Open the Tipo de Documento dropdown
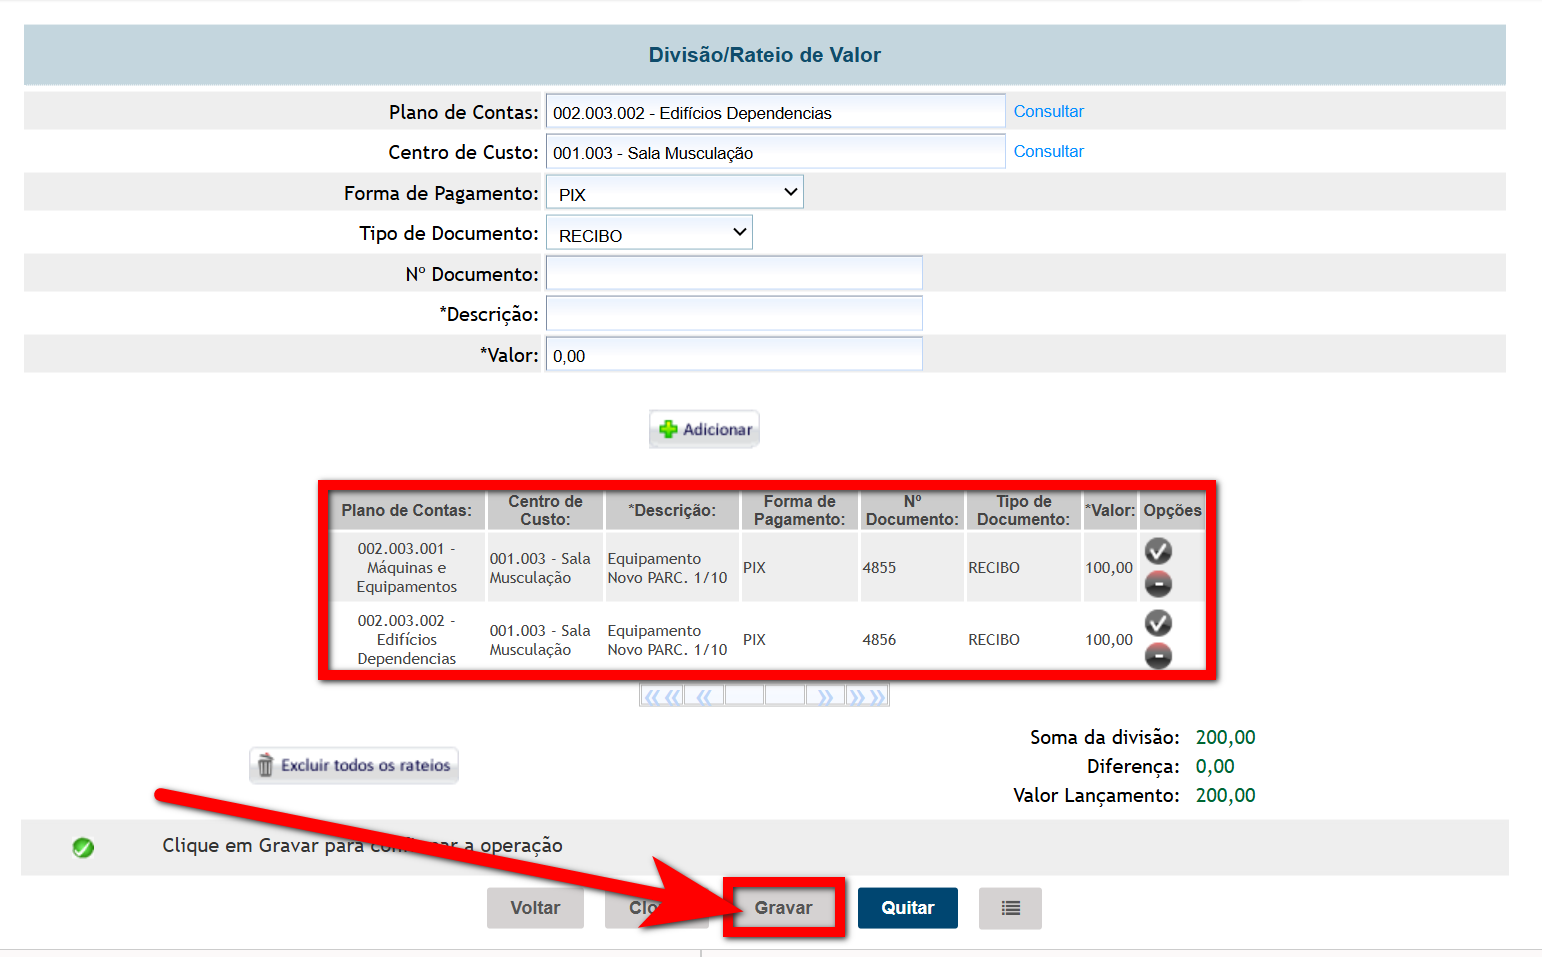The image size is (1542, 957). 649,234
